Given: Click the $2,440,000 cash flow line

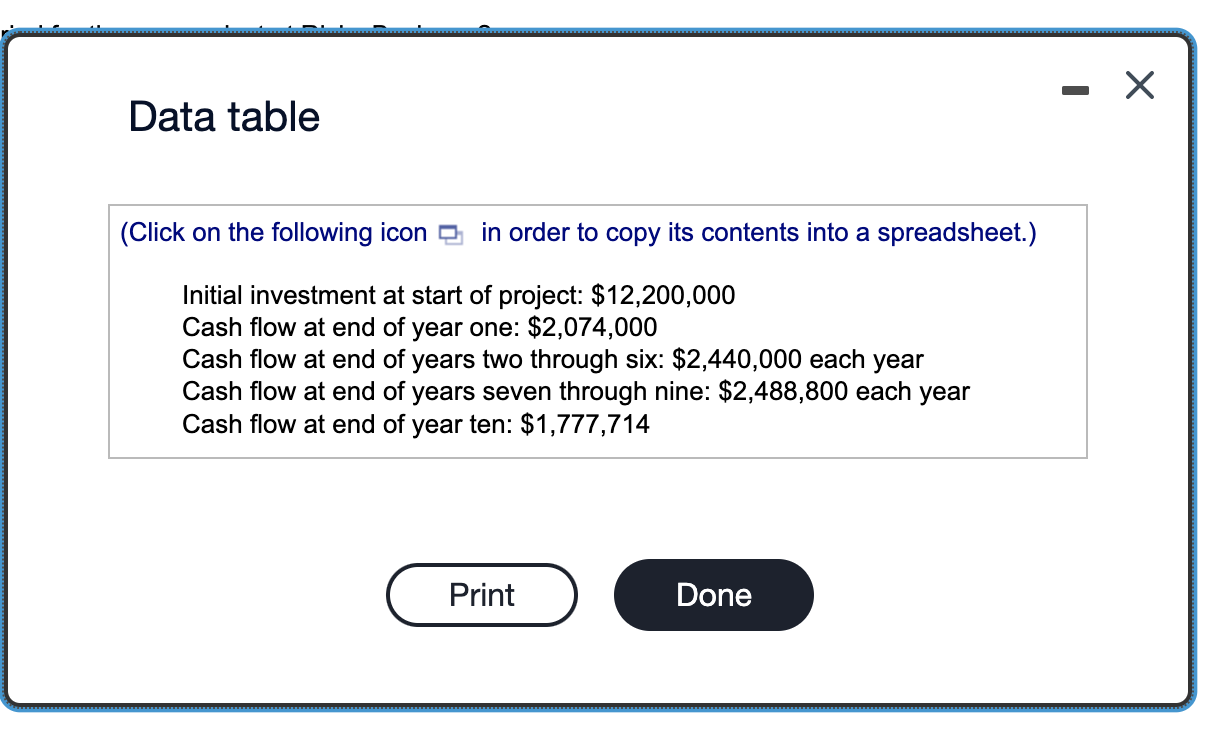Looking at the screenshot, I should pyautogui.click(x=552, y=359).
